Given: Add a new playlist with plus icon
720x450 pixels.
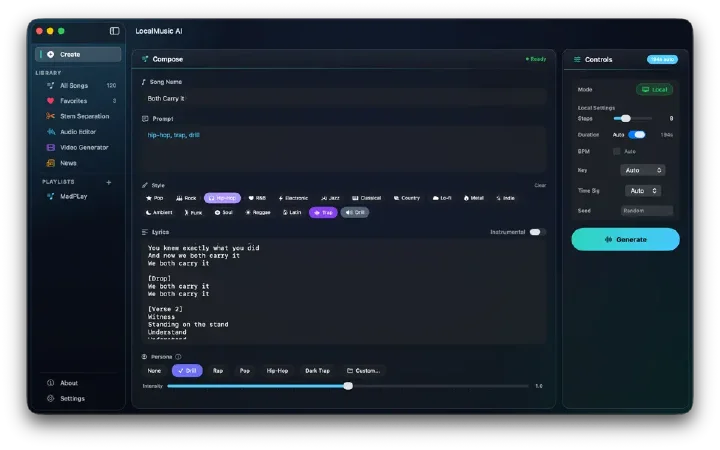Looking at the screenshot, I should tap(109, 182).
